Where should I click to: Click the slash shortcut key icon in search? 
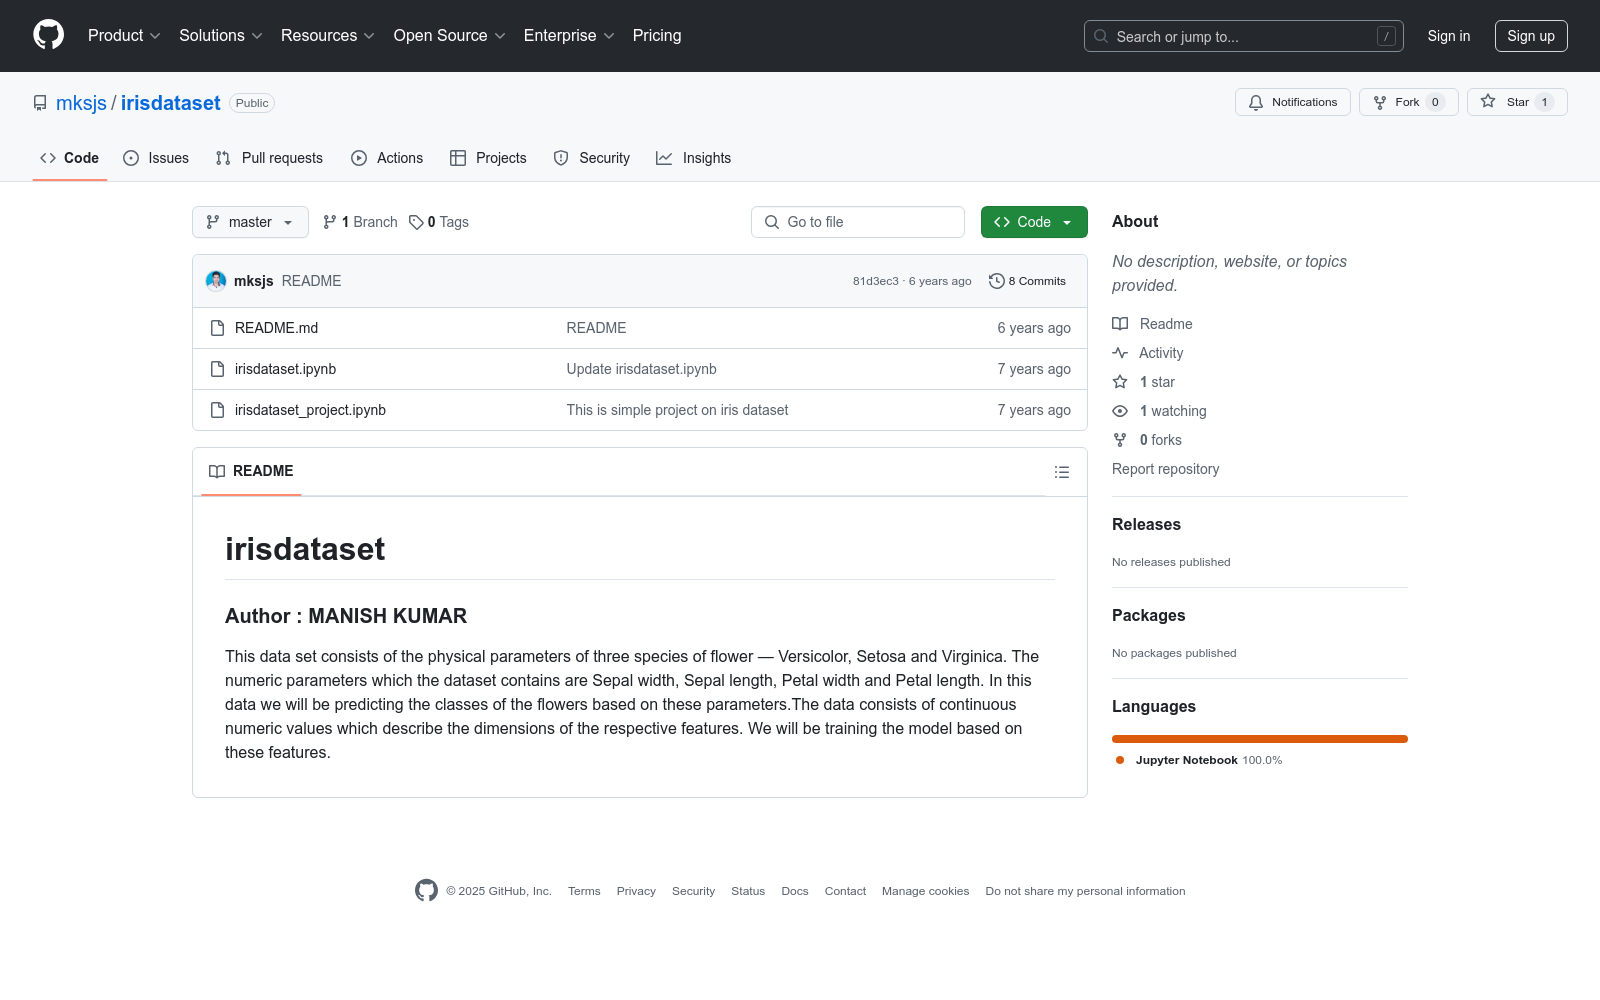pyautogui.click(x=1386, y=36)
